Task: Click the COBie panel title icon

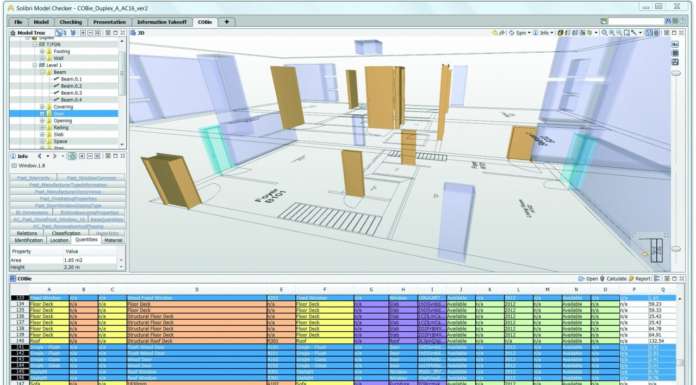Action: (13, 278)
